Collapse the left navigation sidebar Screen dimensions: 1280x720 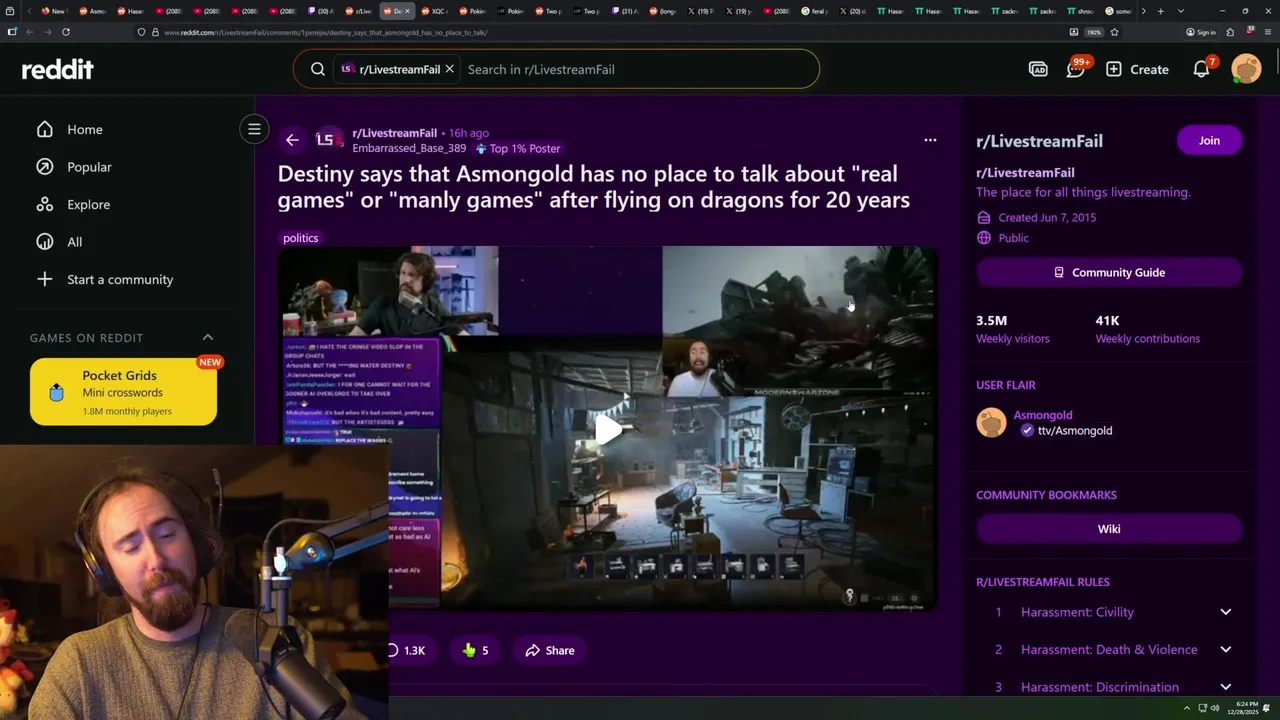coord(254,129)
